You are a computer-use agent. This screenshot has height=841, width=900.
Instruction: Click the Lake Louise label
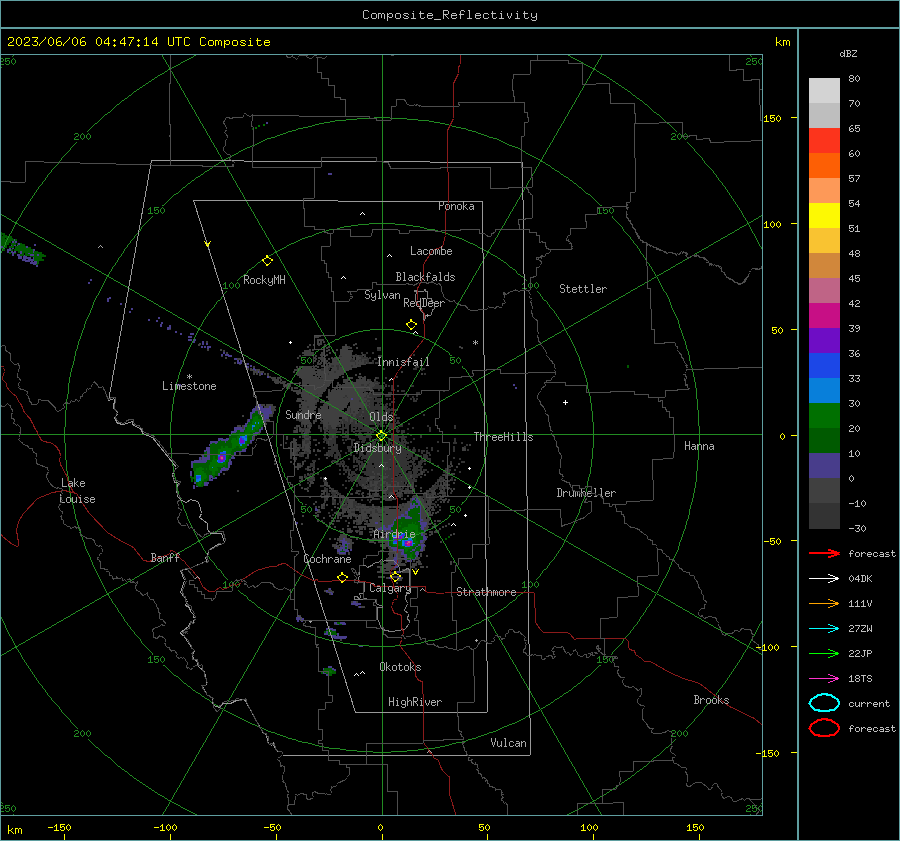point(78,491)
